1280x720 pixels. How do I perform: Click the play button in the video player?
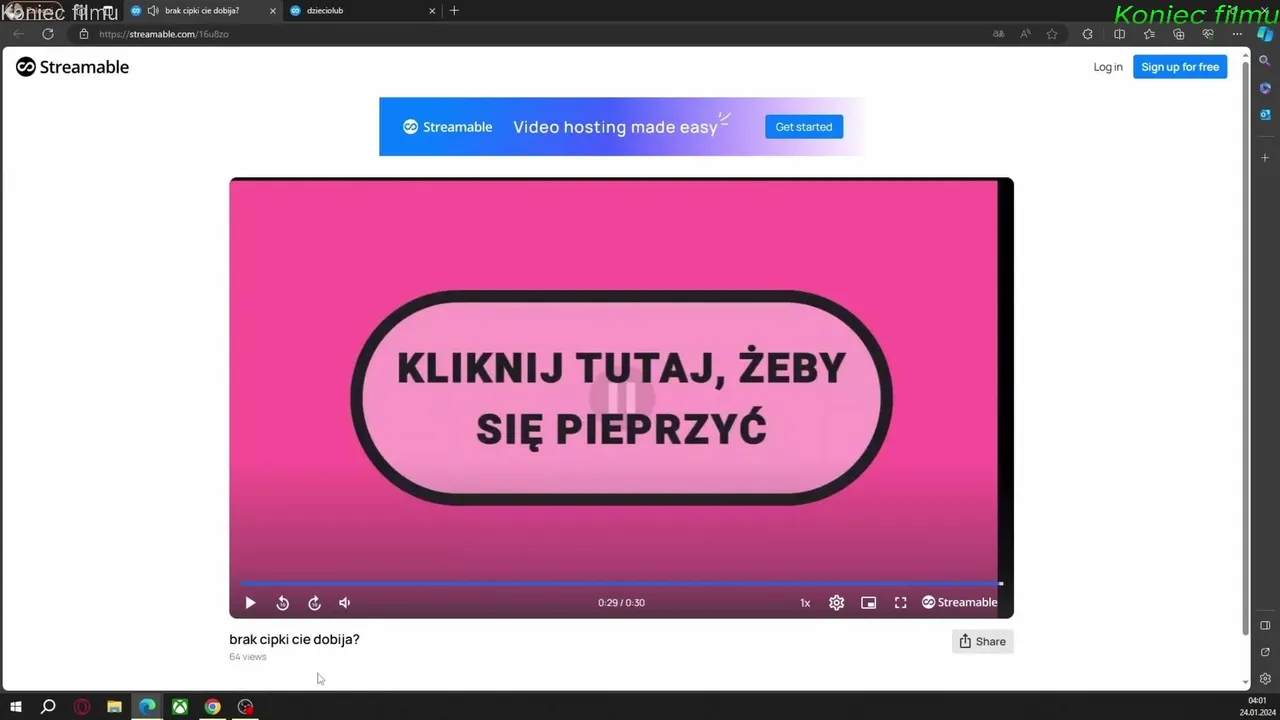pyautogui.click(x=250, y=603)
